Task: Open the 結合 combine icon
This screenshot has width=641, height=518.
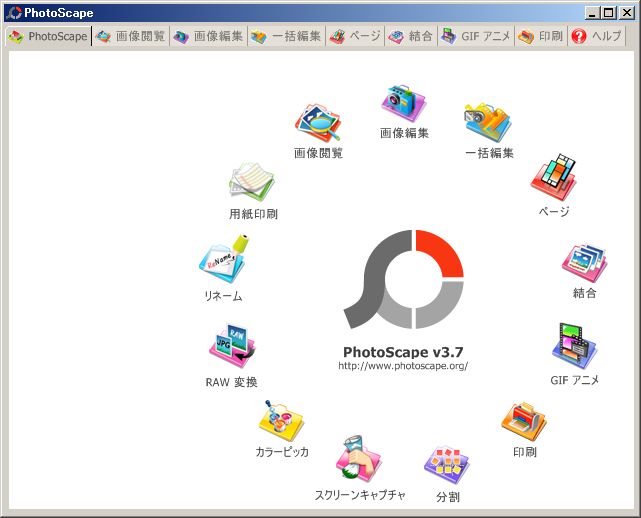Action: [584, 262]
